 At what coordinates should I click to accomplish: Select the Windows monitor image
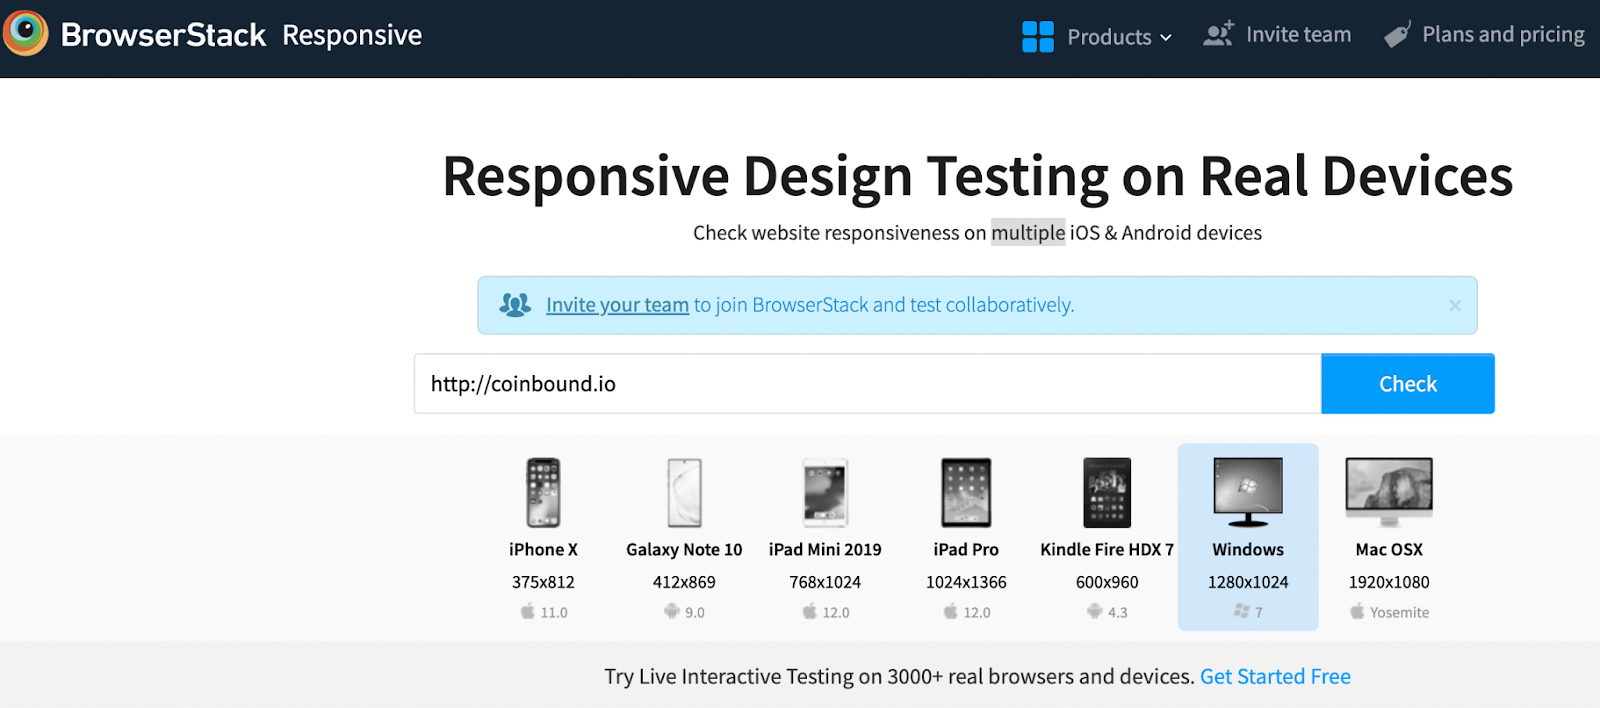click(x=1248, y=492)
